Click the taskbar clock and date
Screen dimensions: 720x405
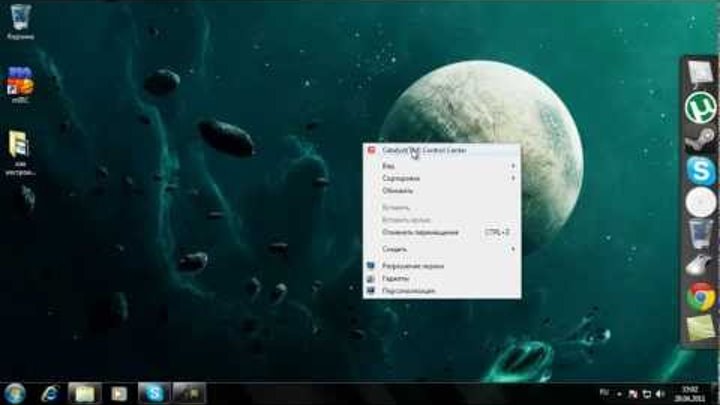click(688, 393)
